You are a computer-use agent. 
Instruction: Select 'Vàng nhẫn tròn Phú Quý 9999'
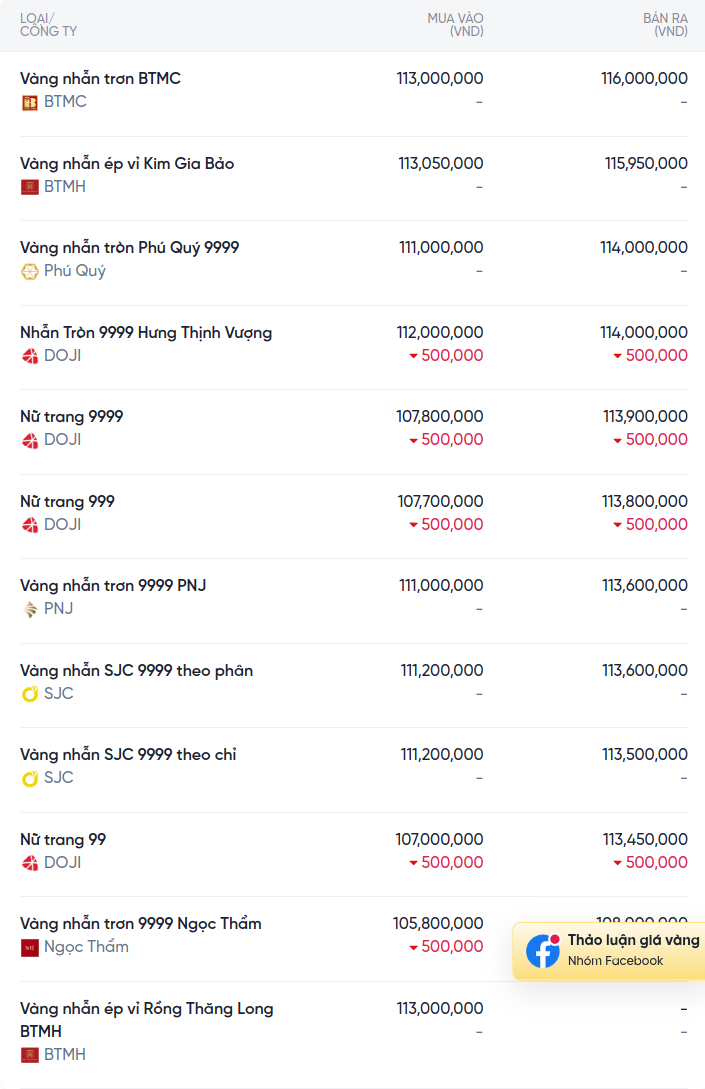pos(129,247)
